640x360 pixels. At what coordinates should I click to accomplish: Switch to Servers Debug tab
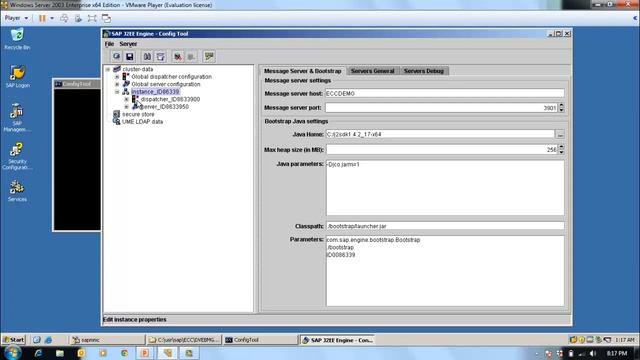coord(424,71)
